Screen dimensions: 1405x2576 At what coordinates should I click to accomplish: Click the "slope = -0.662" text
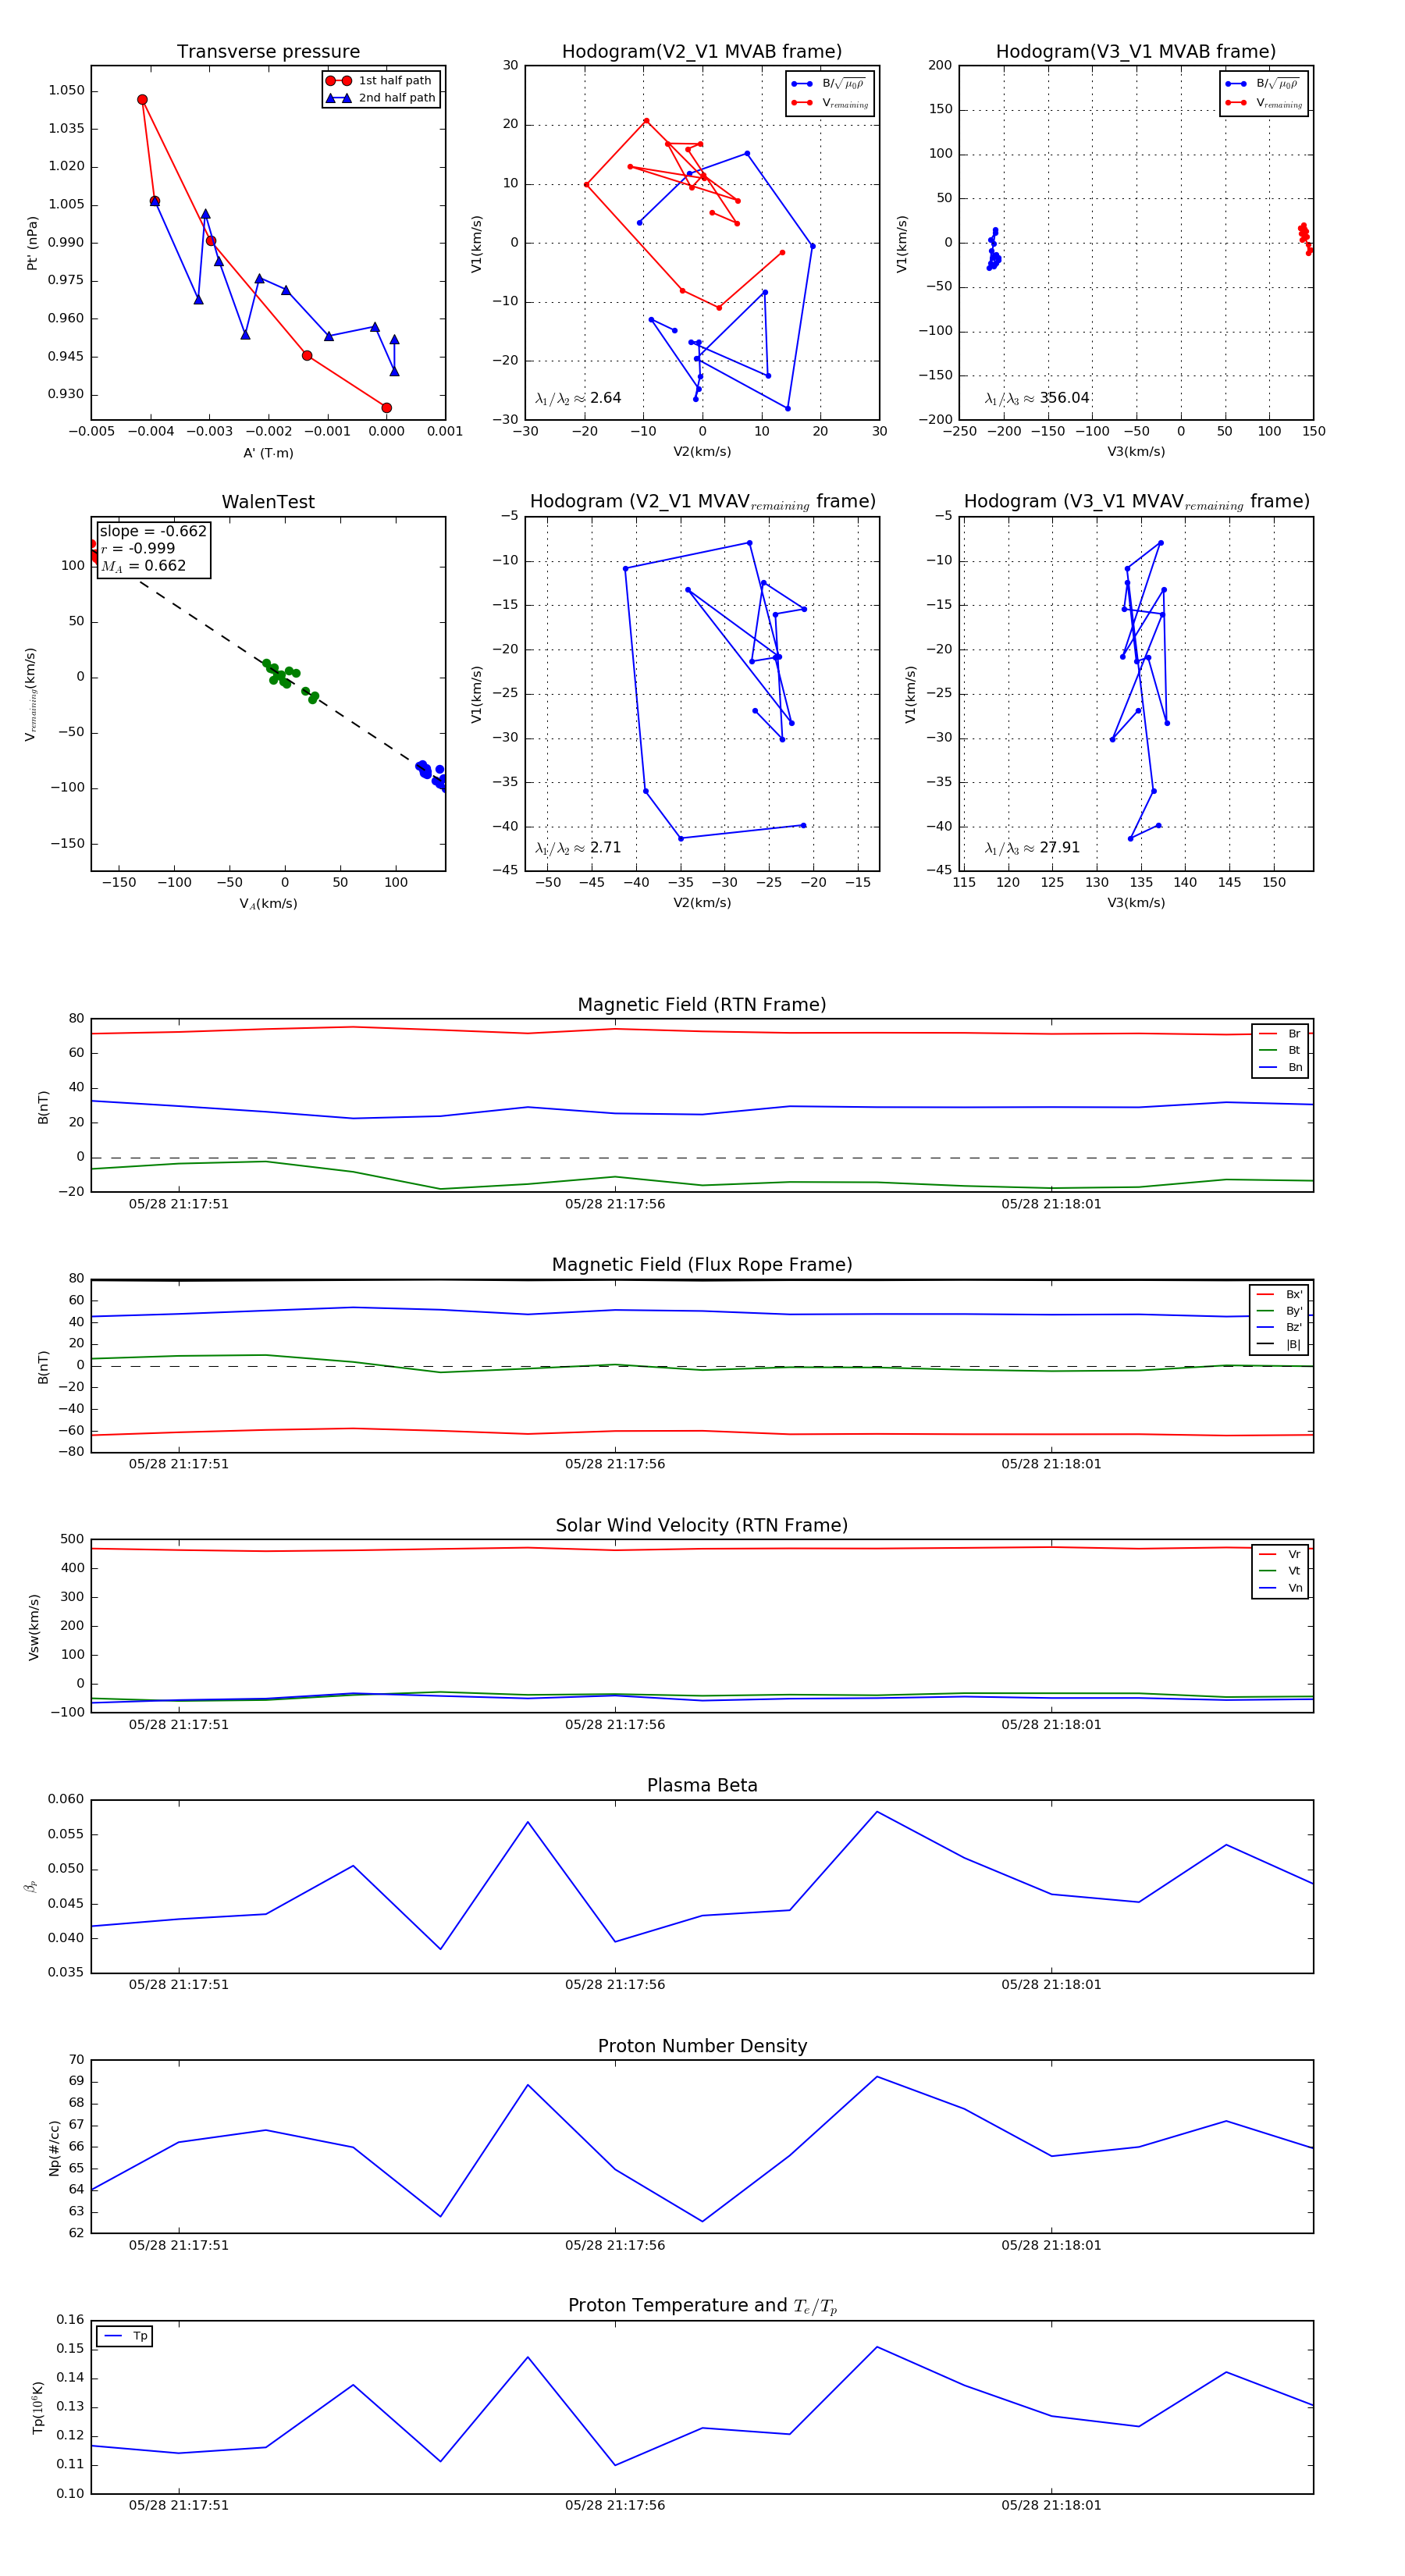[153, 531]
